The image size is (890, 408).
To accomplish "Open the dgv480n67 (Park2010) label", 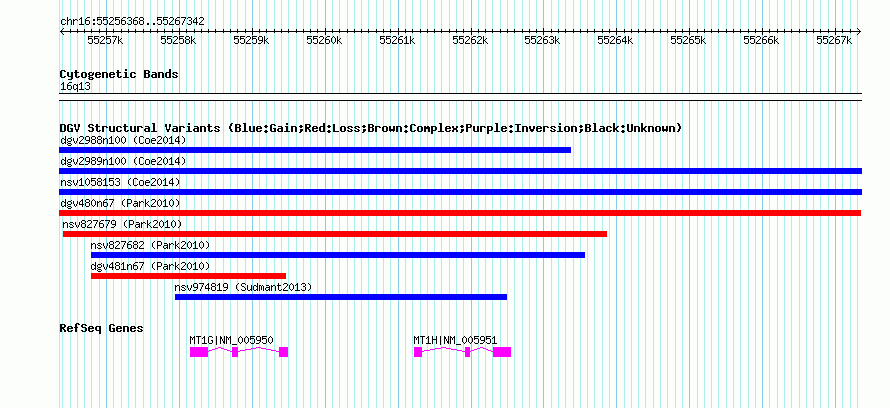I will (x=120, y=203).
